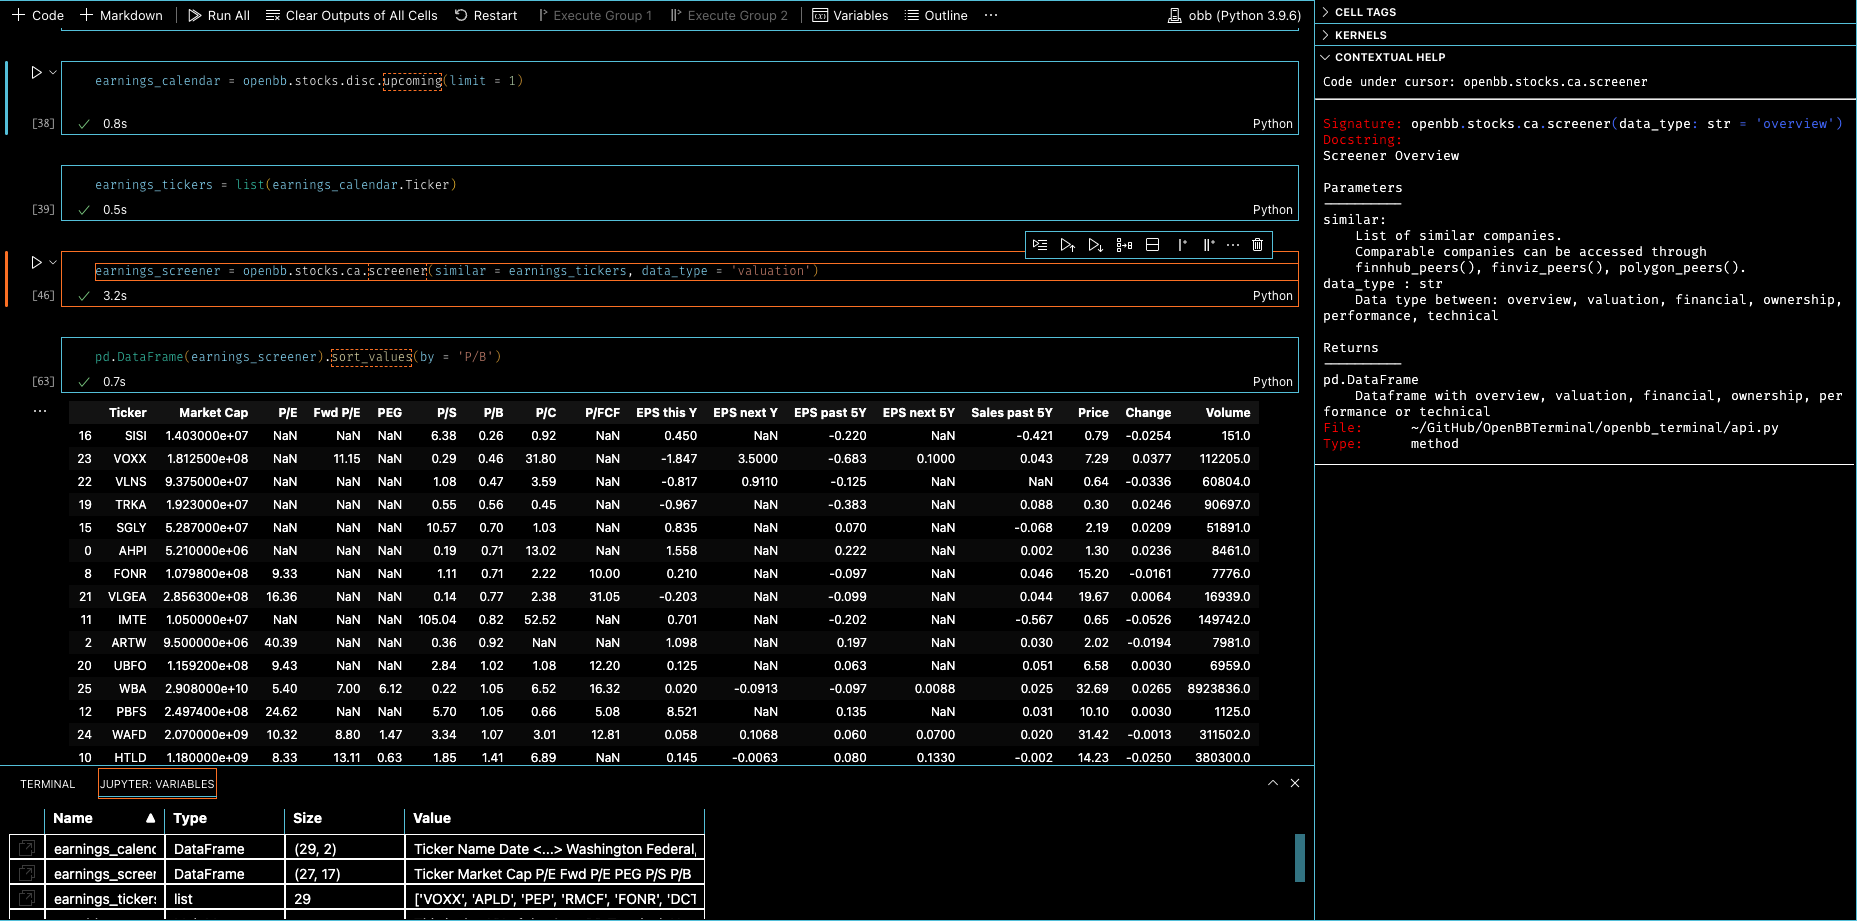Show earnings_calendar in data viewer

click(27, 848)
